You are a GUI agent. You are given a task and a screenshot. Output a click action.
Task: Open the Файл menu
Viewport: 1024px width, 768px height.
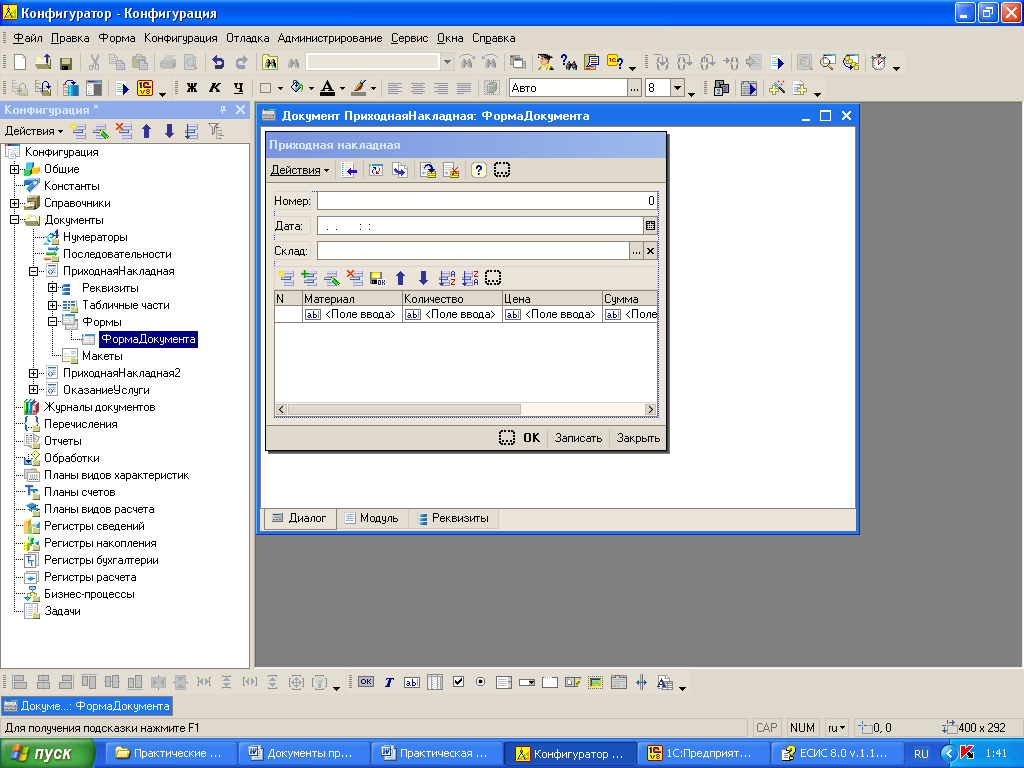[x=27, y=38]
